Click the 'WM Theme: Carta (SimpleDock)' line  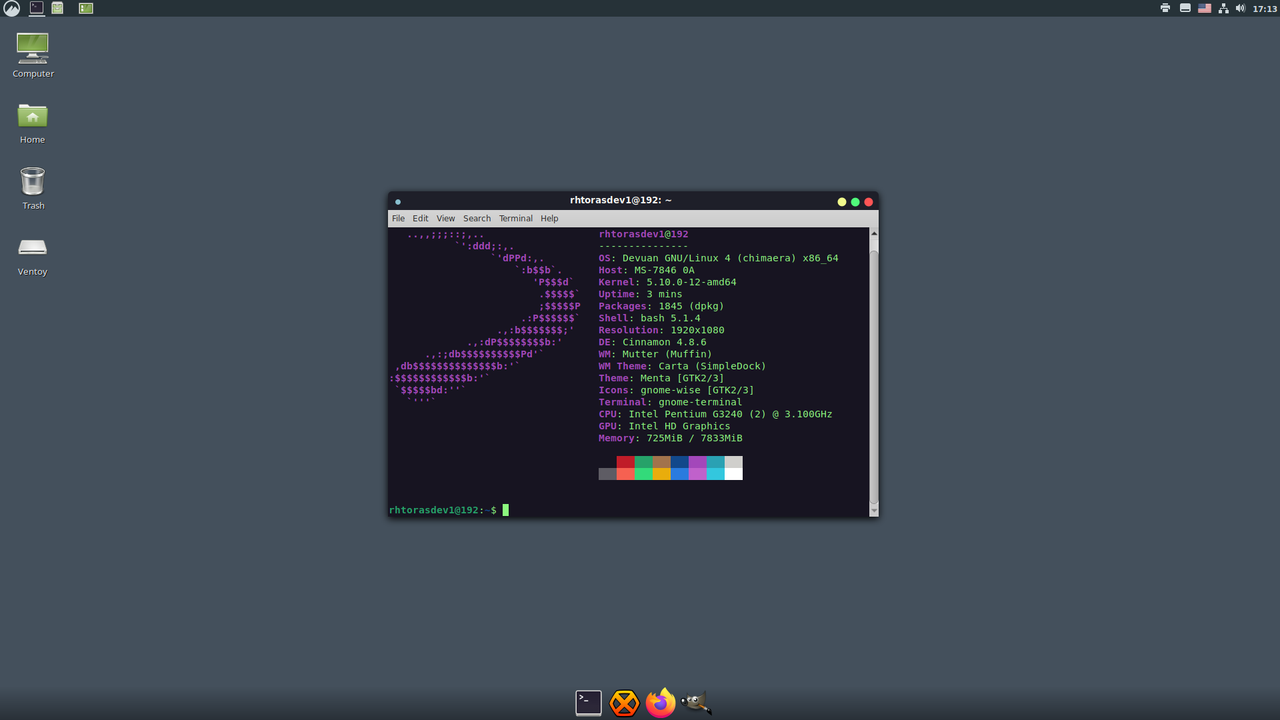[682, 366]
